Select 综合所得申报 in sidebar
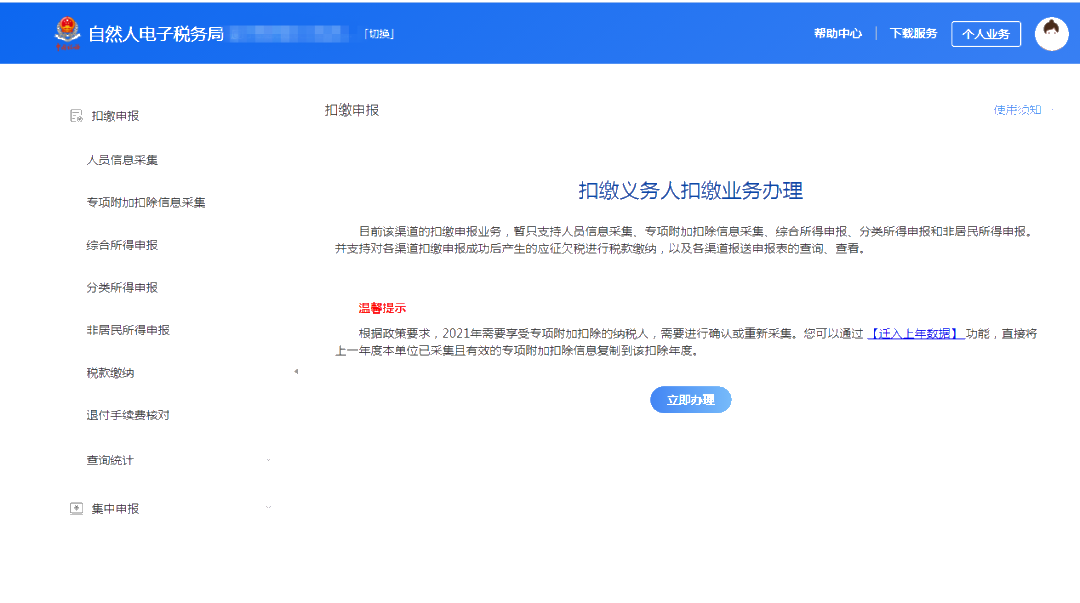Screen dimensions: 1080x603 pos(122,245)
